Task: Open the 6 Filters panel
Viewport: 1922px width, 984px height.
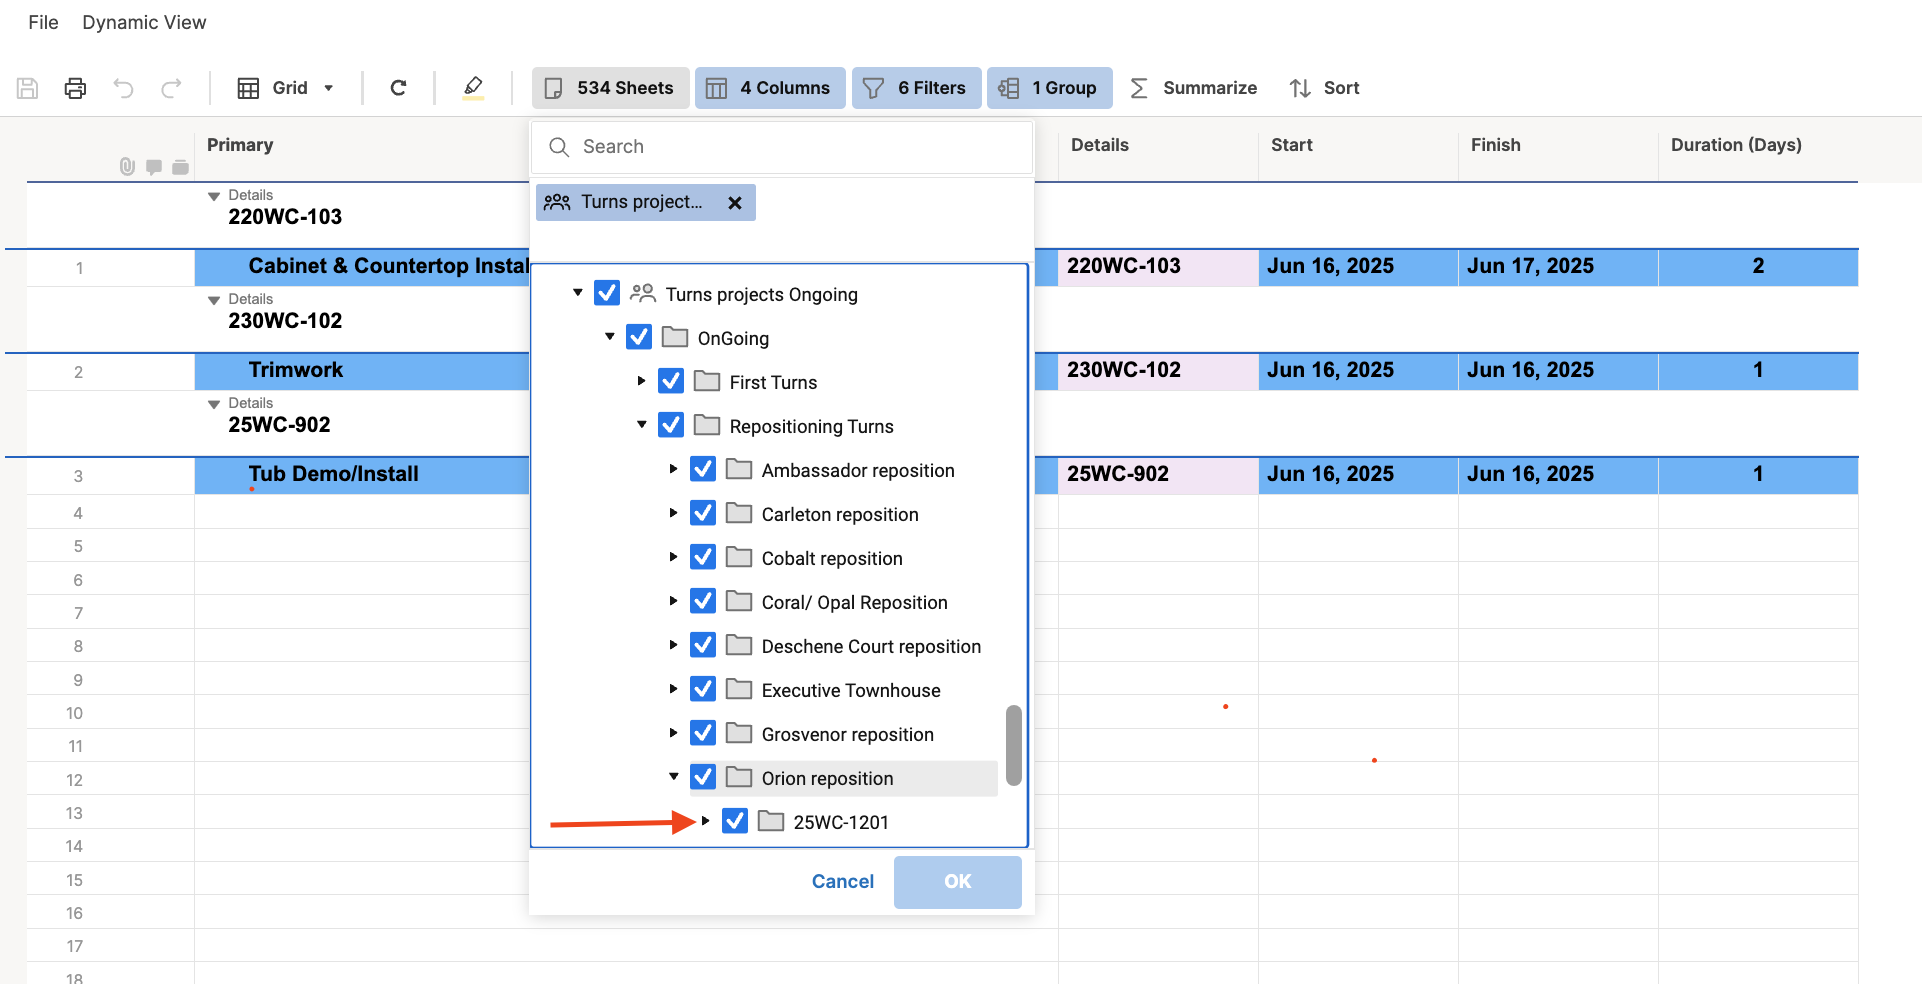Action: pos(916,88)
